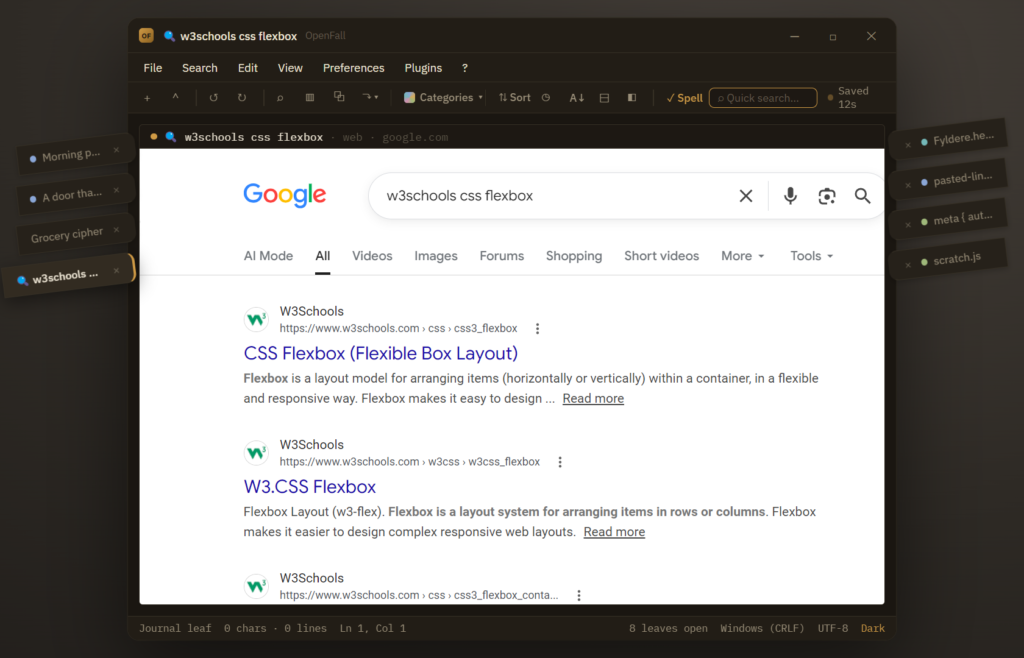Select the Short videos search tab
Viewport: 1024px width, 658px height.
click(x=662, y=256)
